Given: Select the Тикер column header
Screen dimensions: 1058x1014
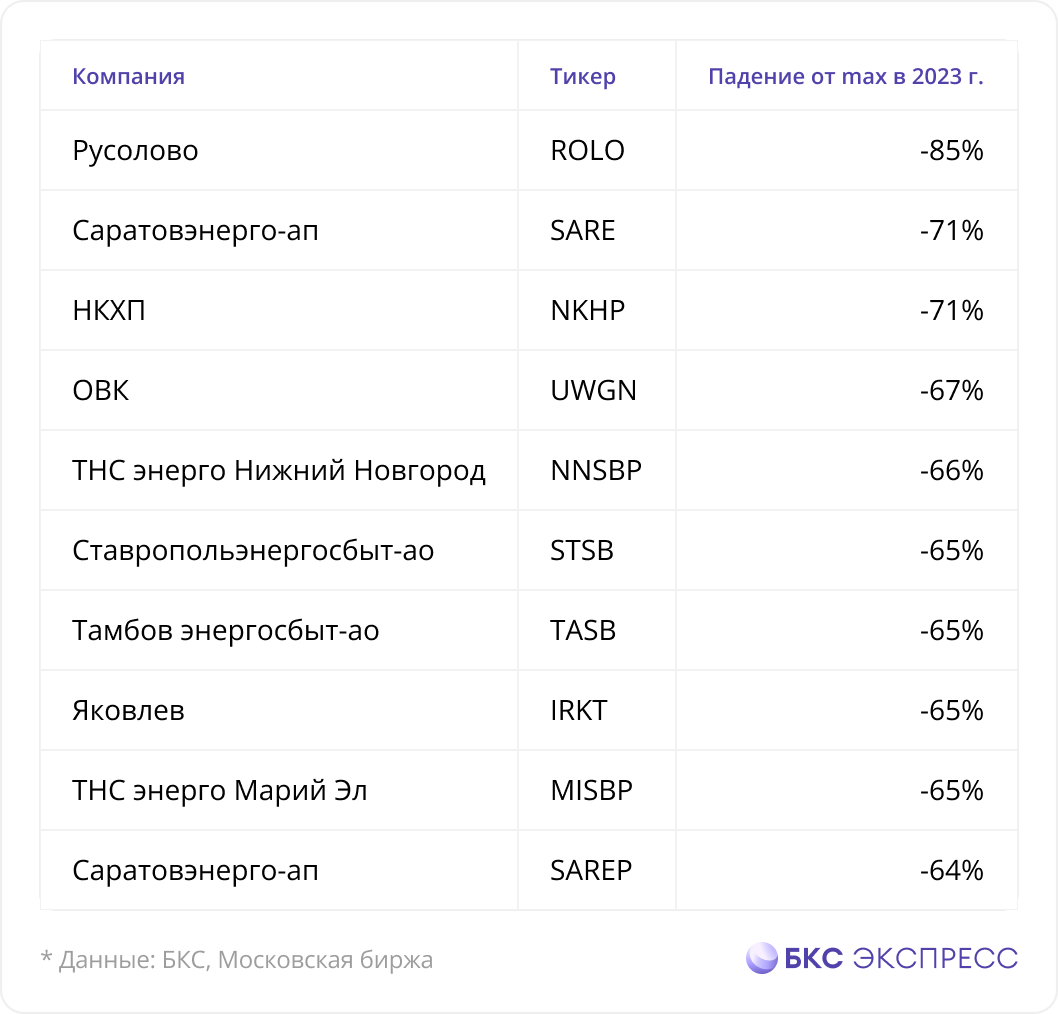Looking at the screenshot, I should [583, 76].
